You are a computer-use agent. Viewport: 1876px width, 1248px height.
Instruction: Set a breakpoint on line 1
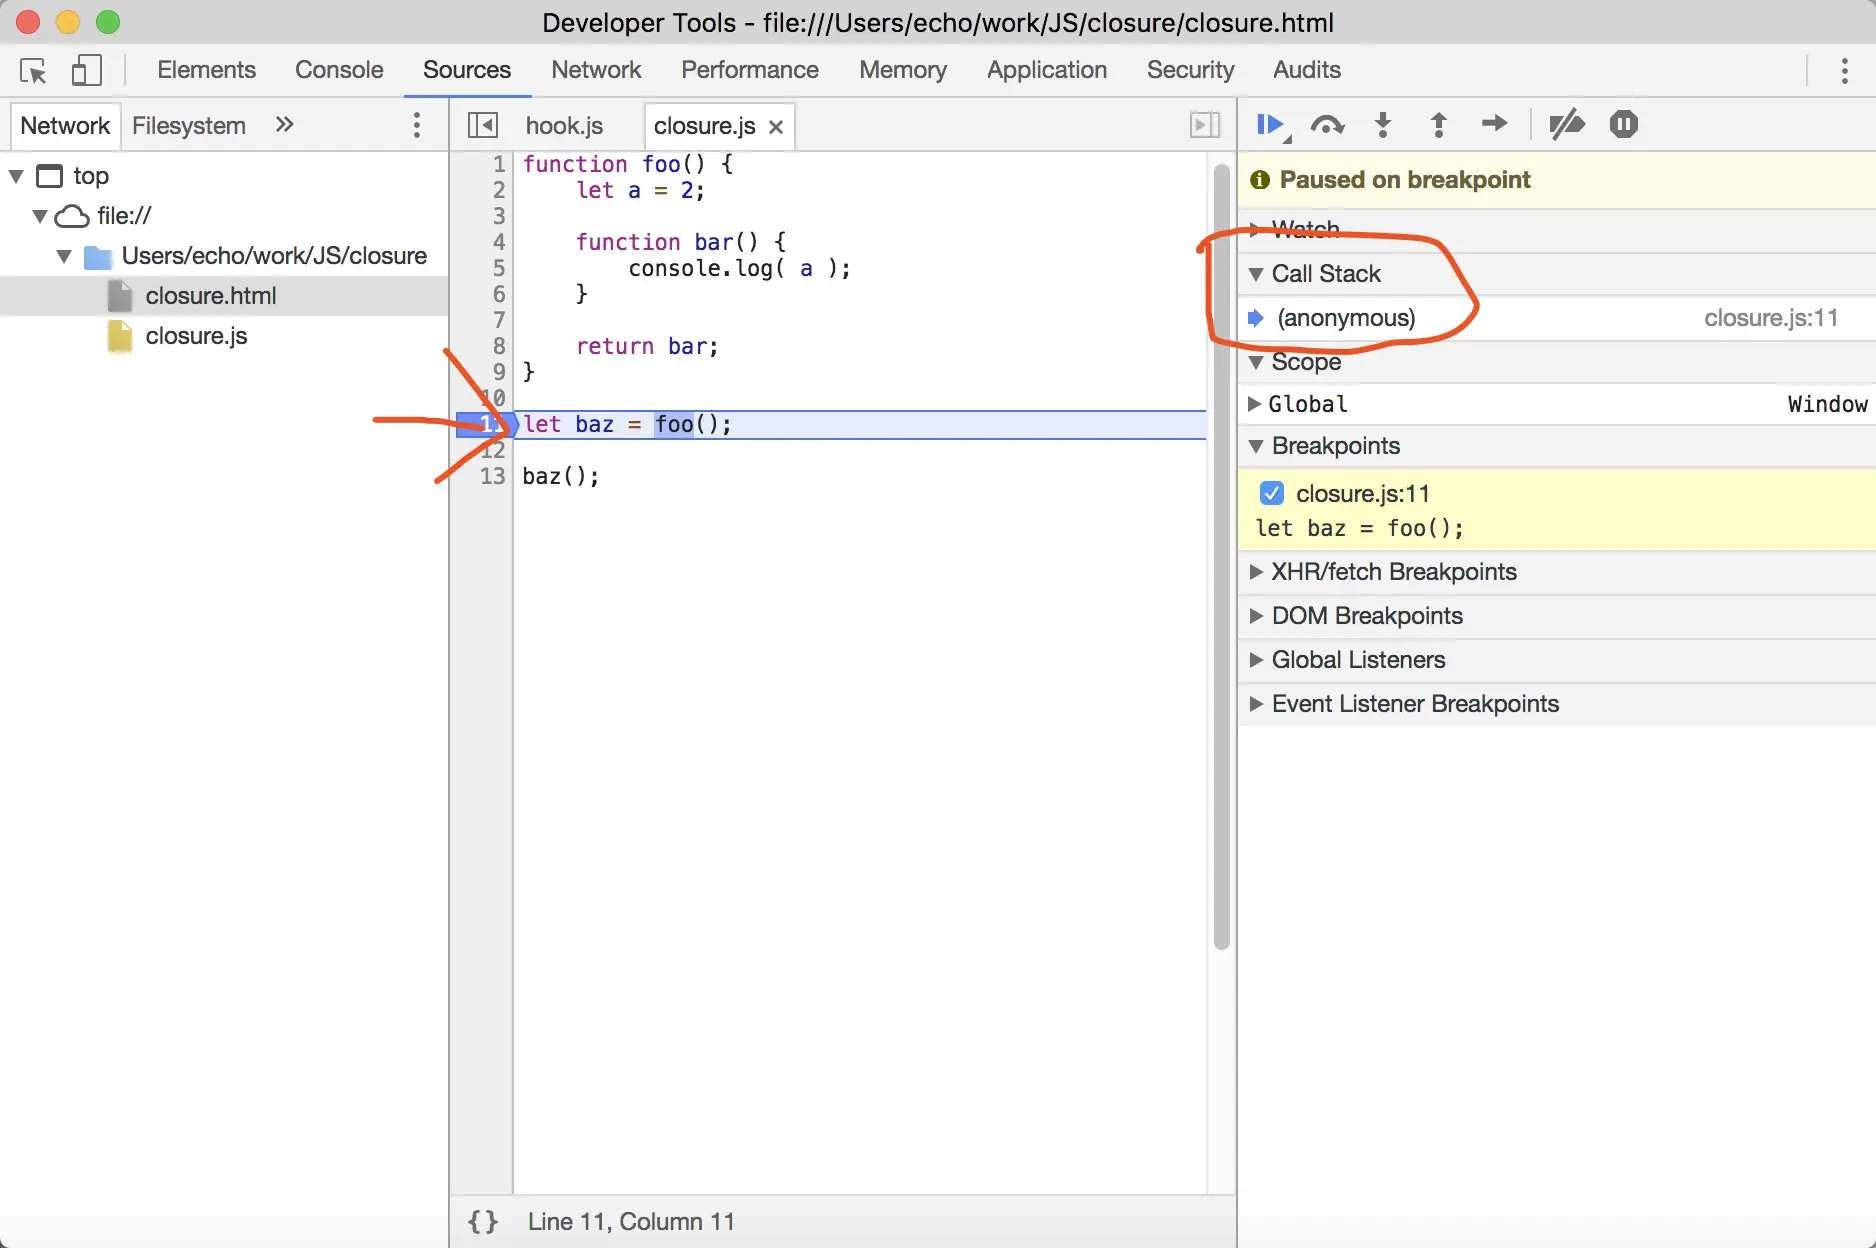pyautogui.click(x=498, y=164)
